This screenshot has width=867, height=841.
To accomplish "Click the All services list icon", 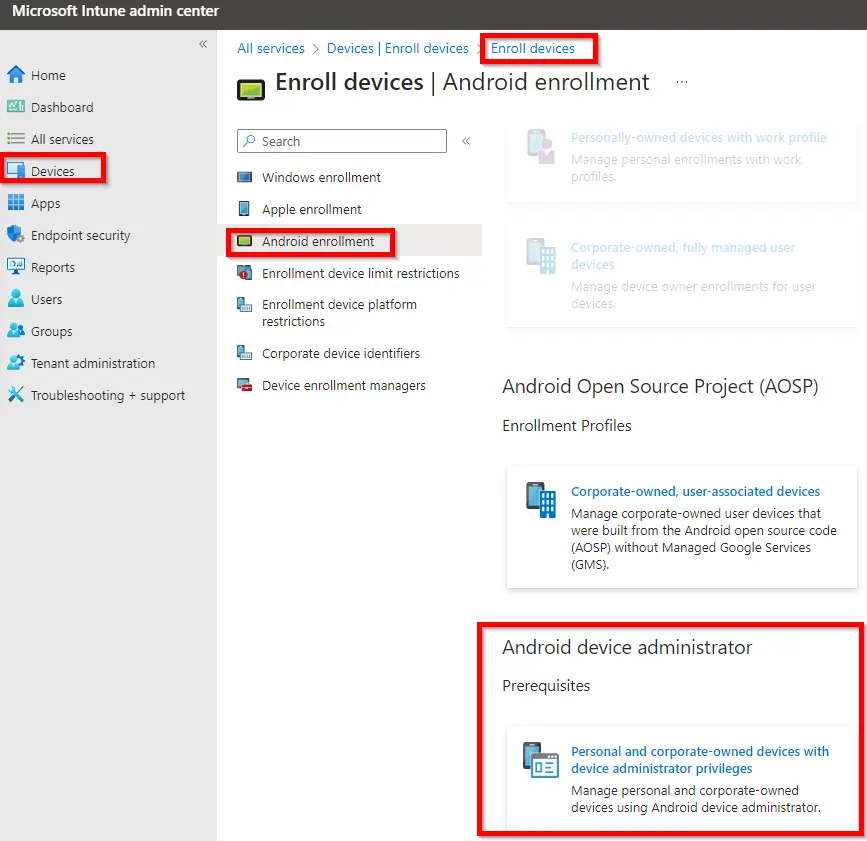I will pyautogui.click(x=15, y=138).
